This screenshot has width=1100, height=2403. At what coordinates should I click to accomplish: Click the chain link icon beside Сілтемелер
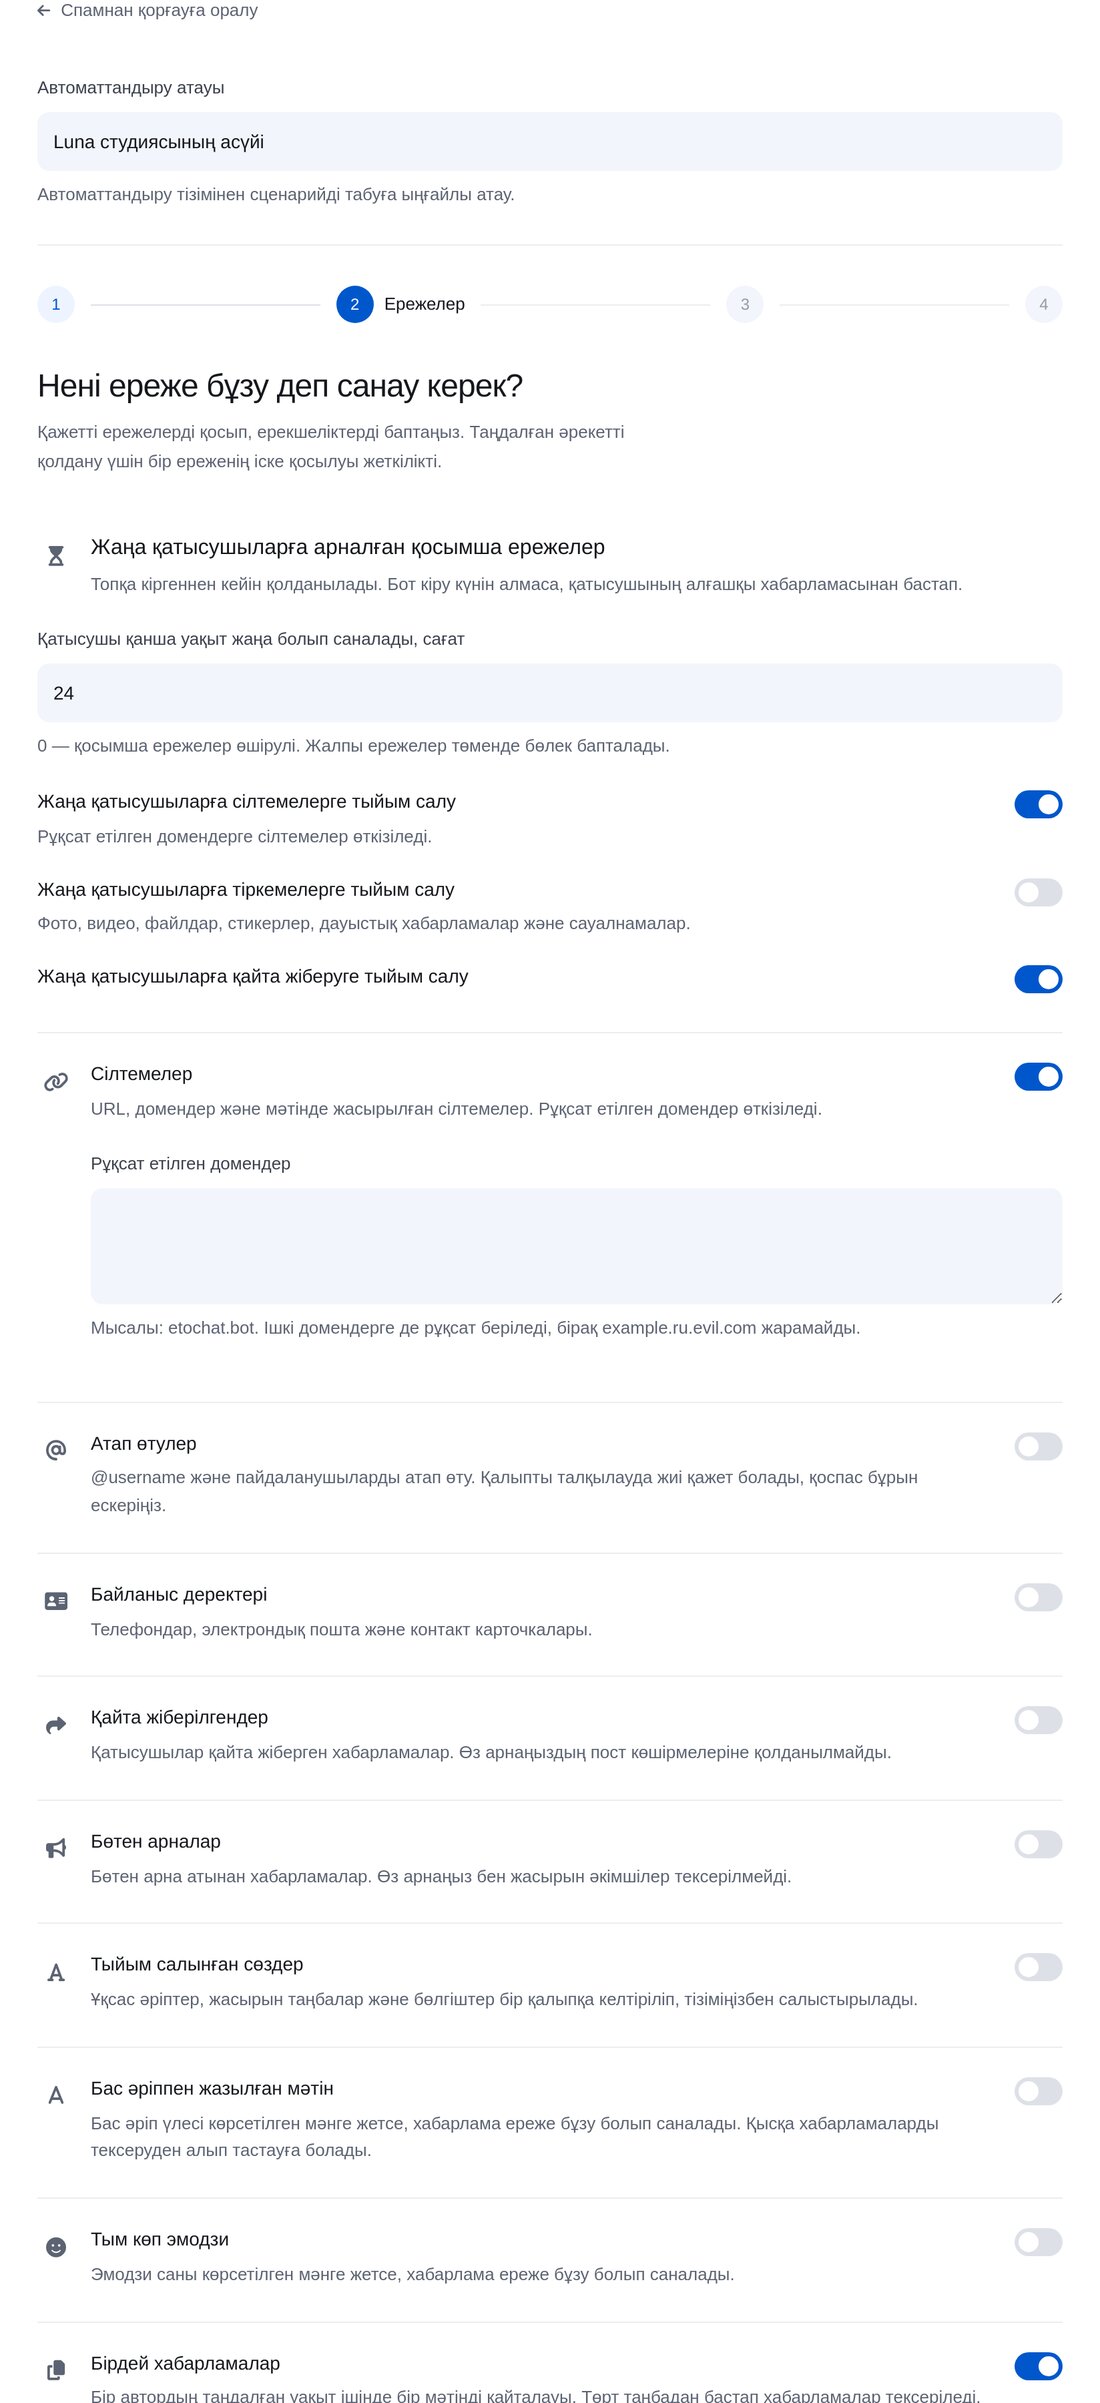56,1082
